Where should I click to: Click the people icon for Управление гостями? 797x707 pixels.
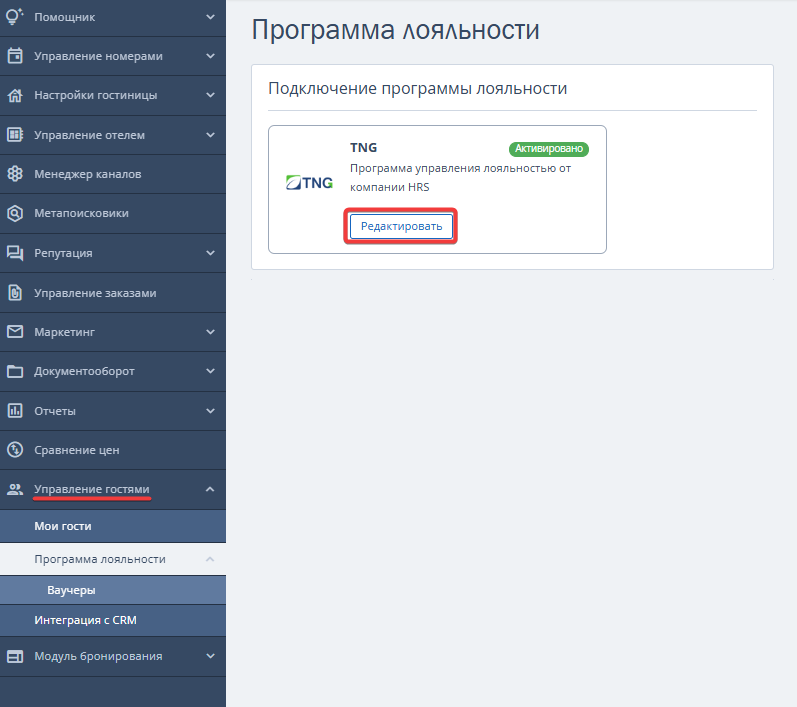coord(15,489)
